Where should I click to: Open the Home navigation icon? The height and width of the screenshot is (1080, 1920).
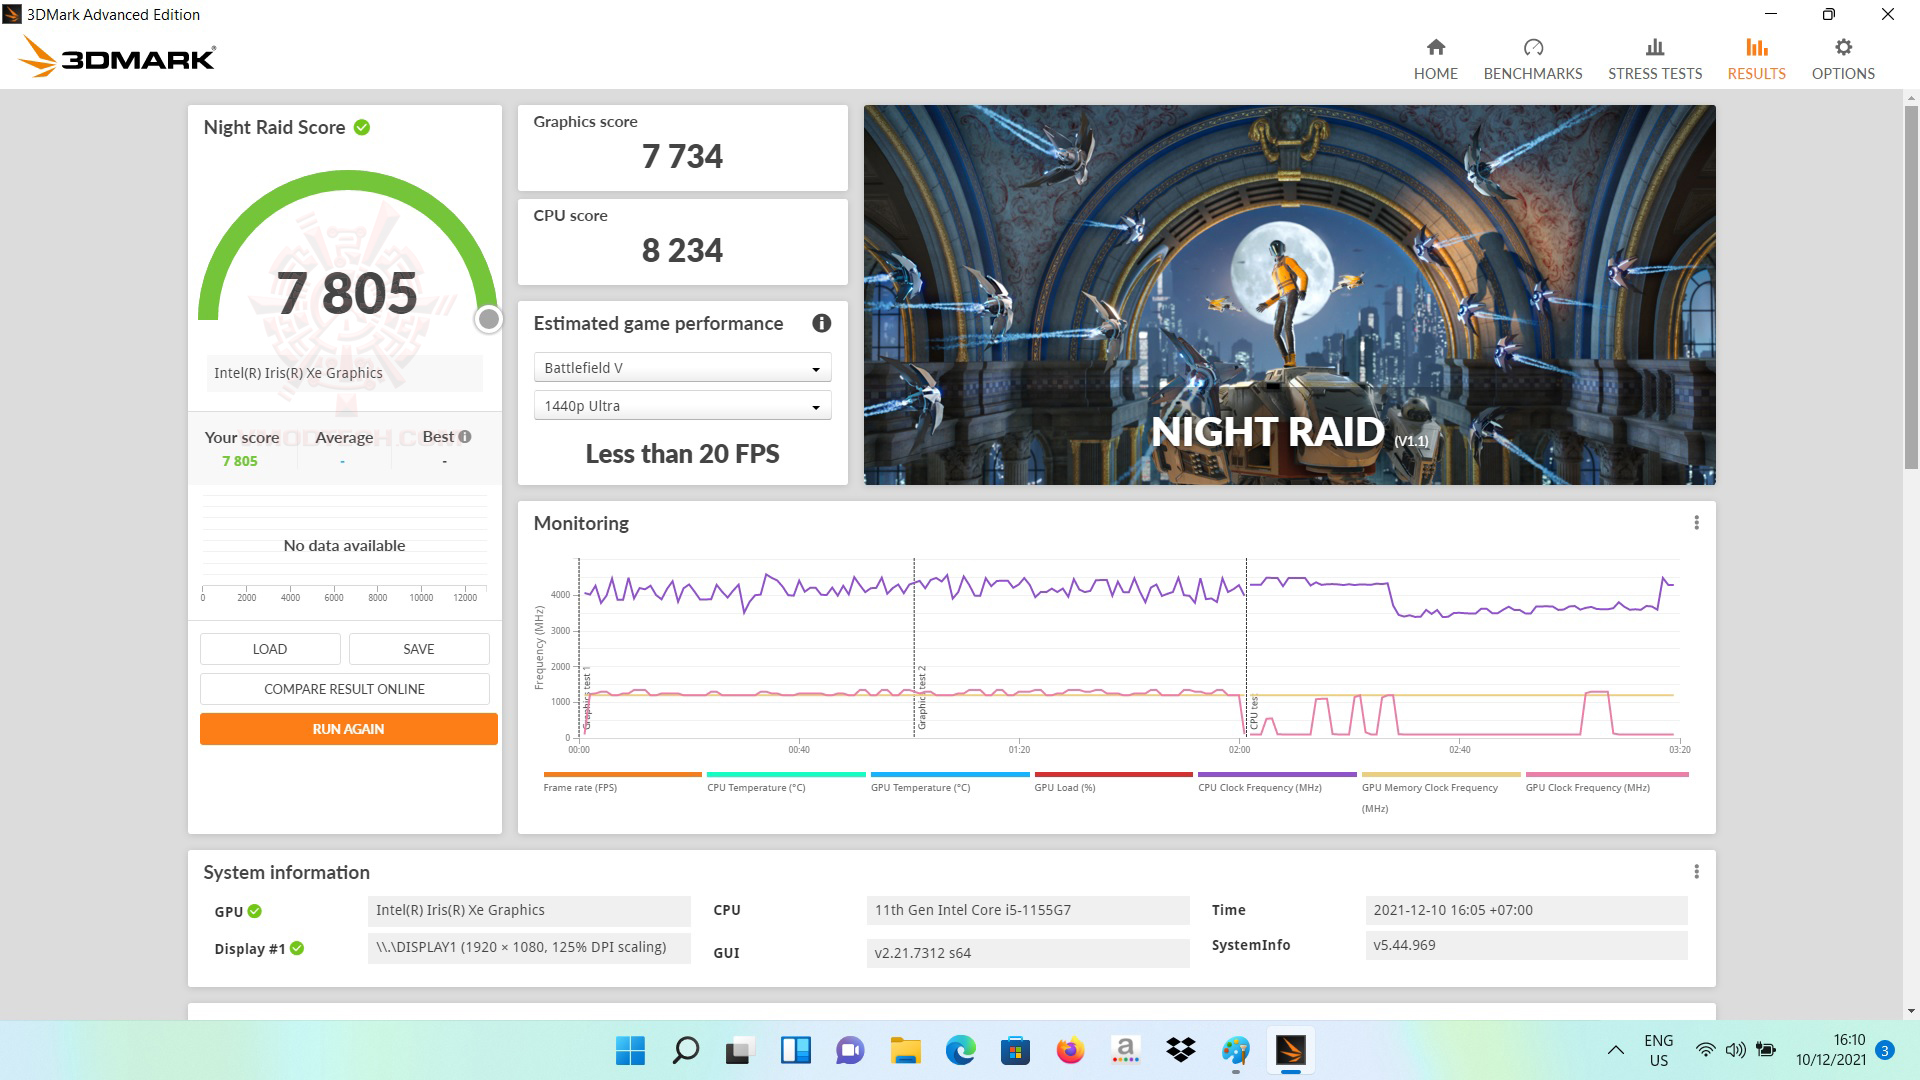1435,48
